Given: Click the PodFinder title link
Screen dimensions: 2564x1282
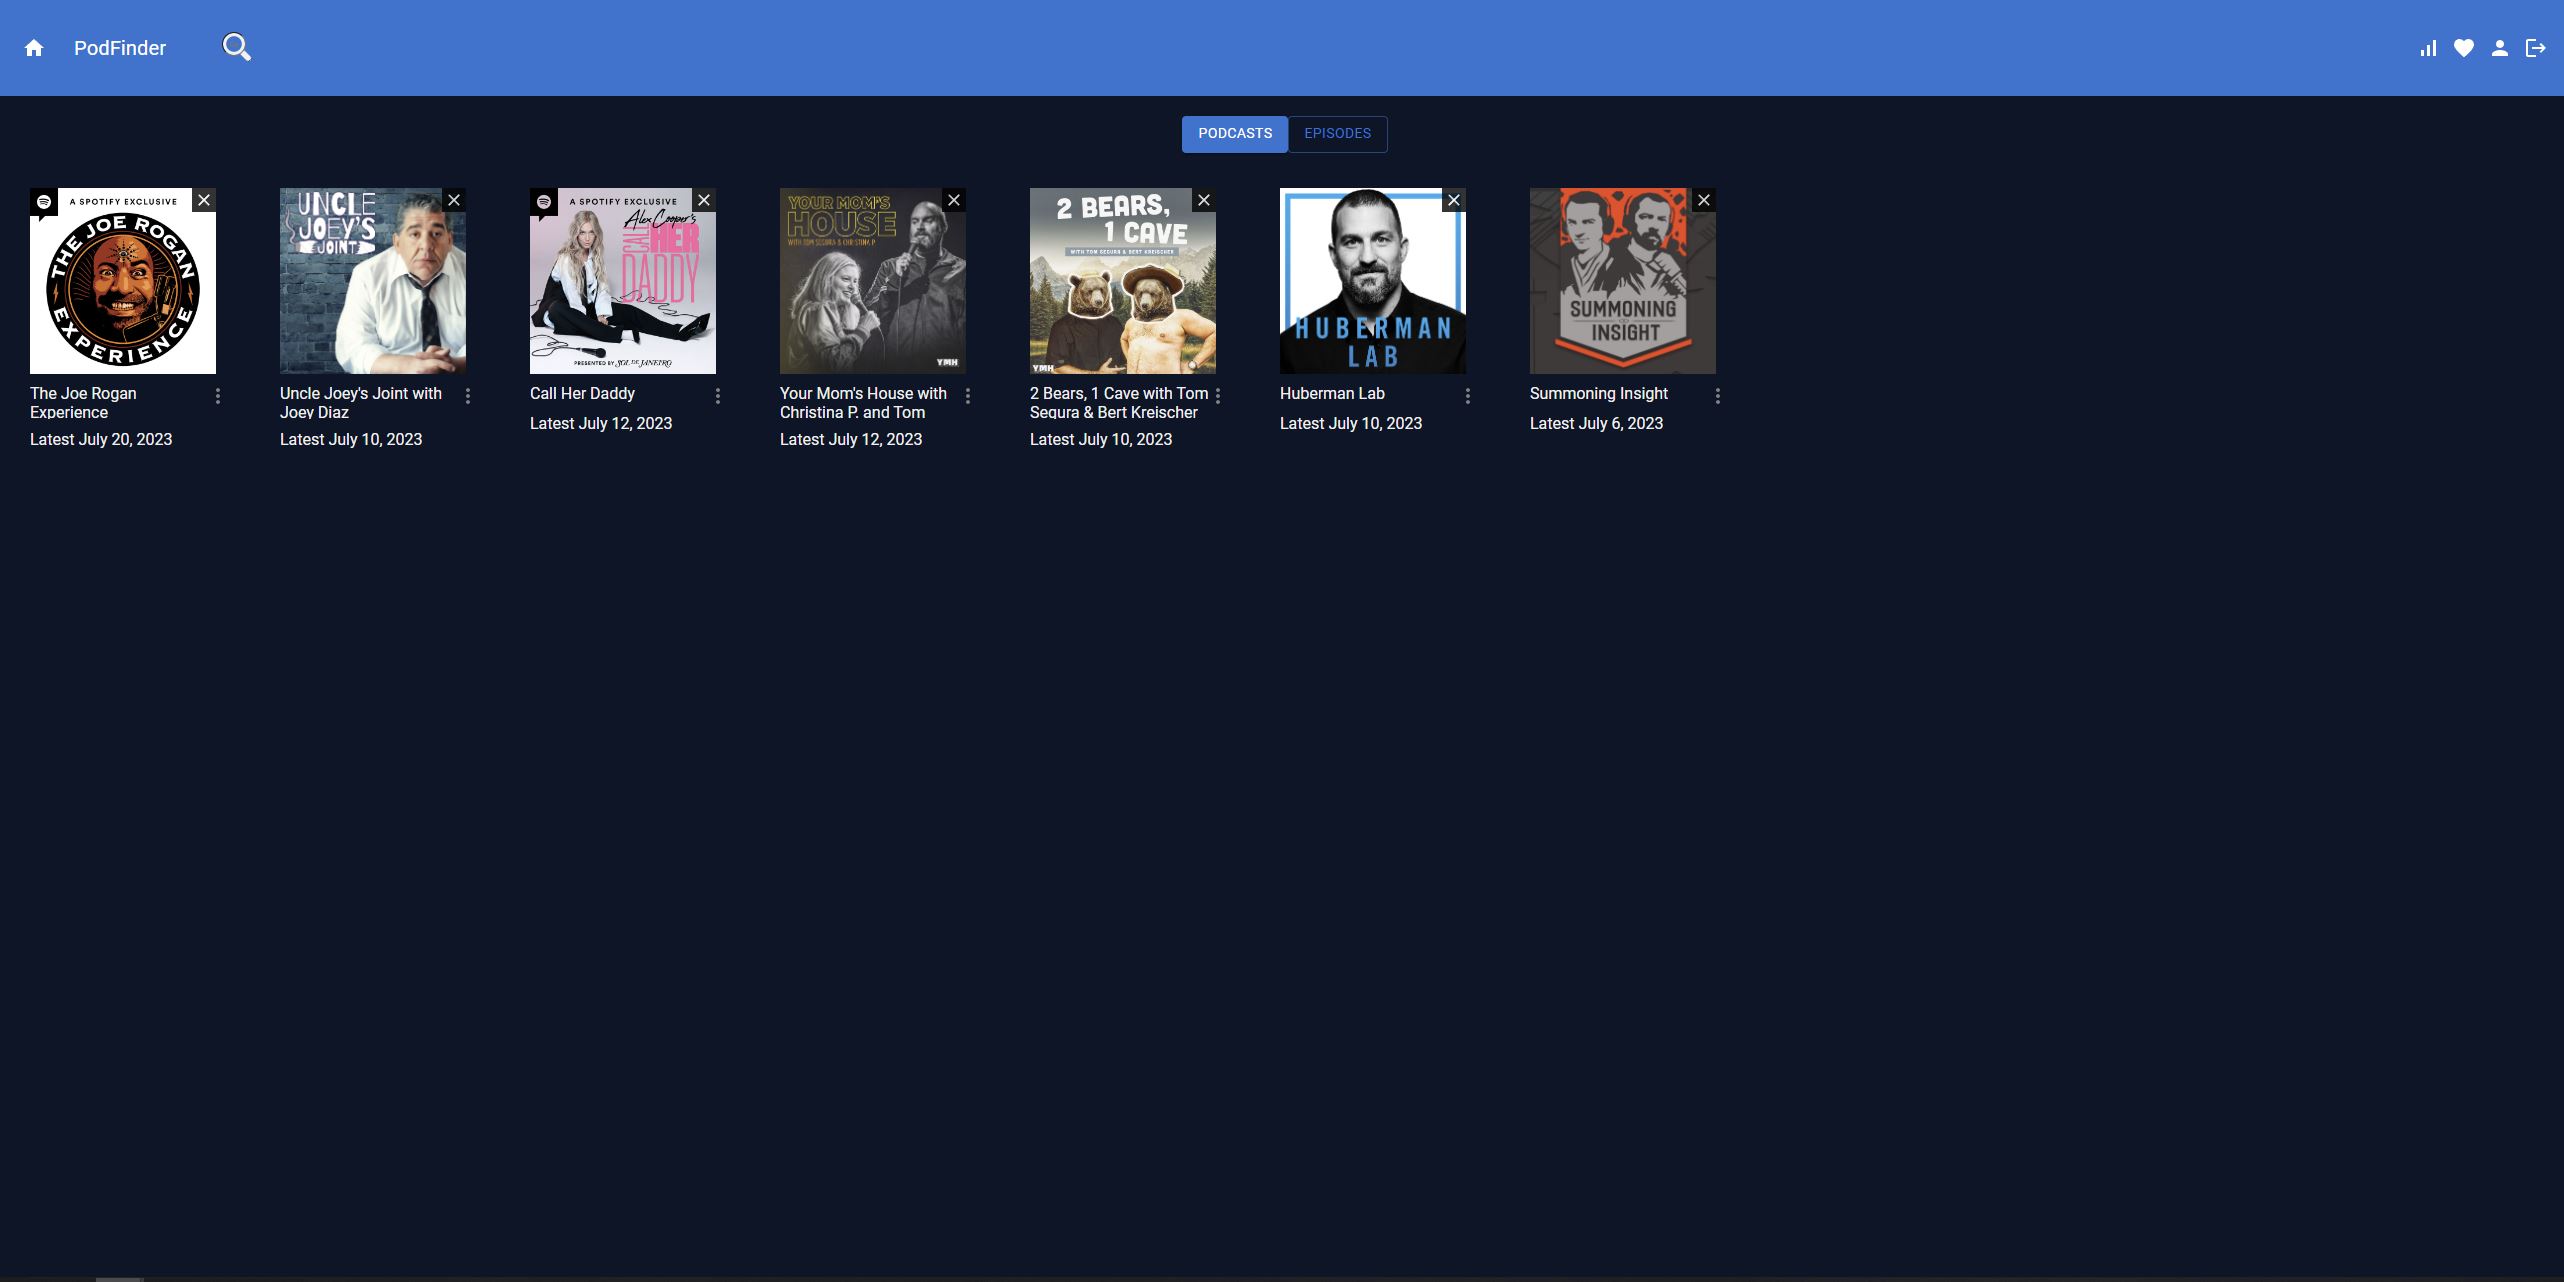Looking at the screenshot, I should [120, 48].
